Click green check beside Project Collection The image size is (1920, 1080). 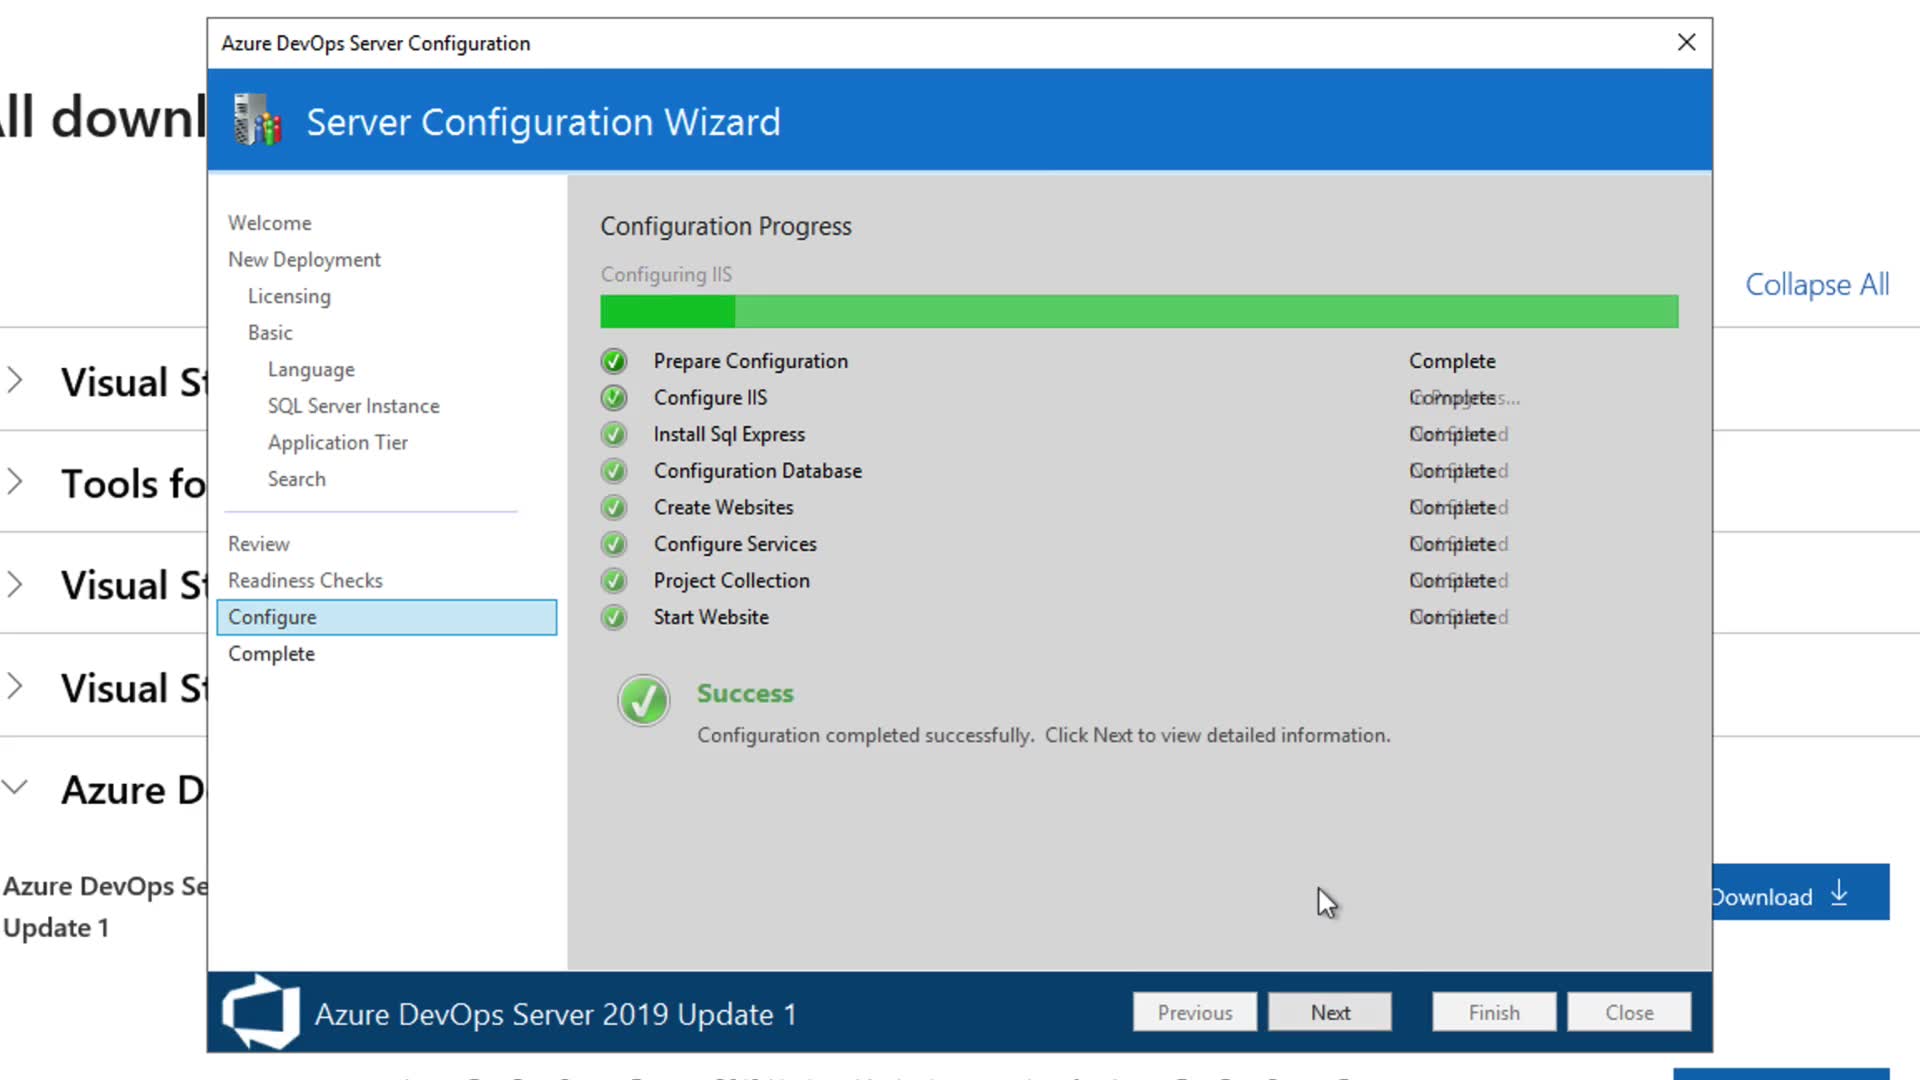point(614,581)
